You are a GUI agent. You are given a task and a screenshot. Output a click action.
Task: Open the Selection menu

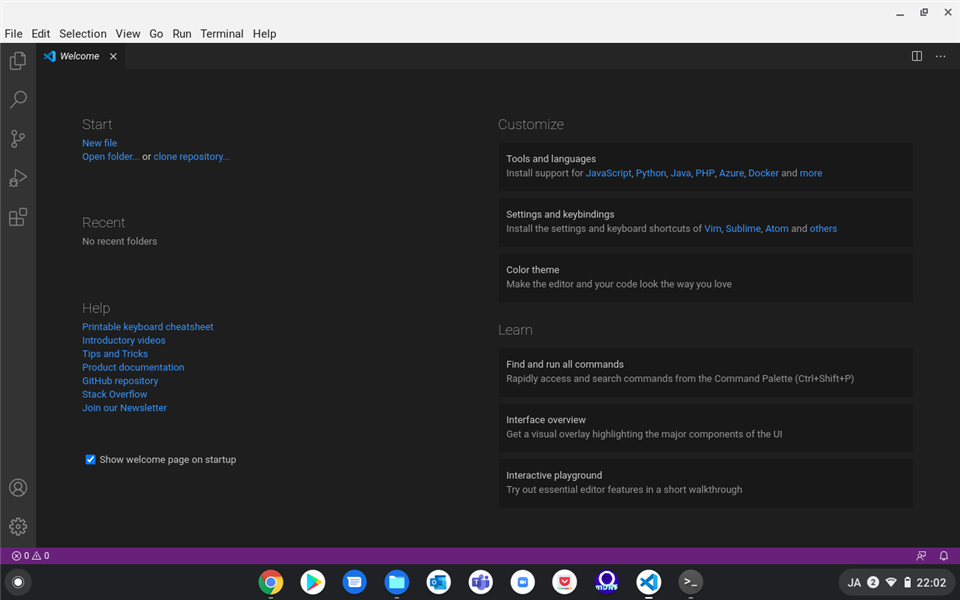(x=83, y=34)
